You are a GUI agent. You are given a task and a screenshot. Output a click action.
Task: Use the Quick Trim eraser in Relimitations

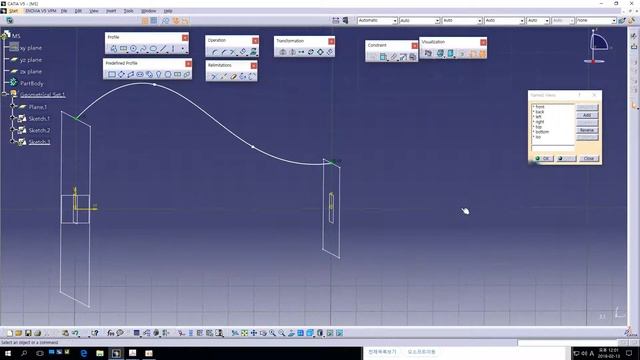click(x=233, y=76)
